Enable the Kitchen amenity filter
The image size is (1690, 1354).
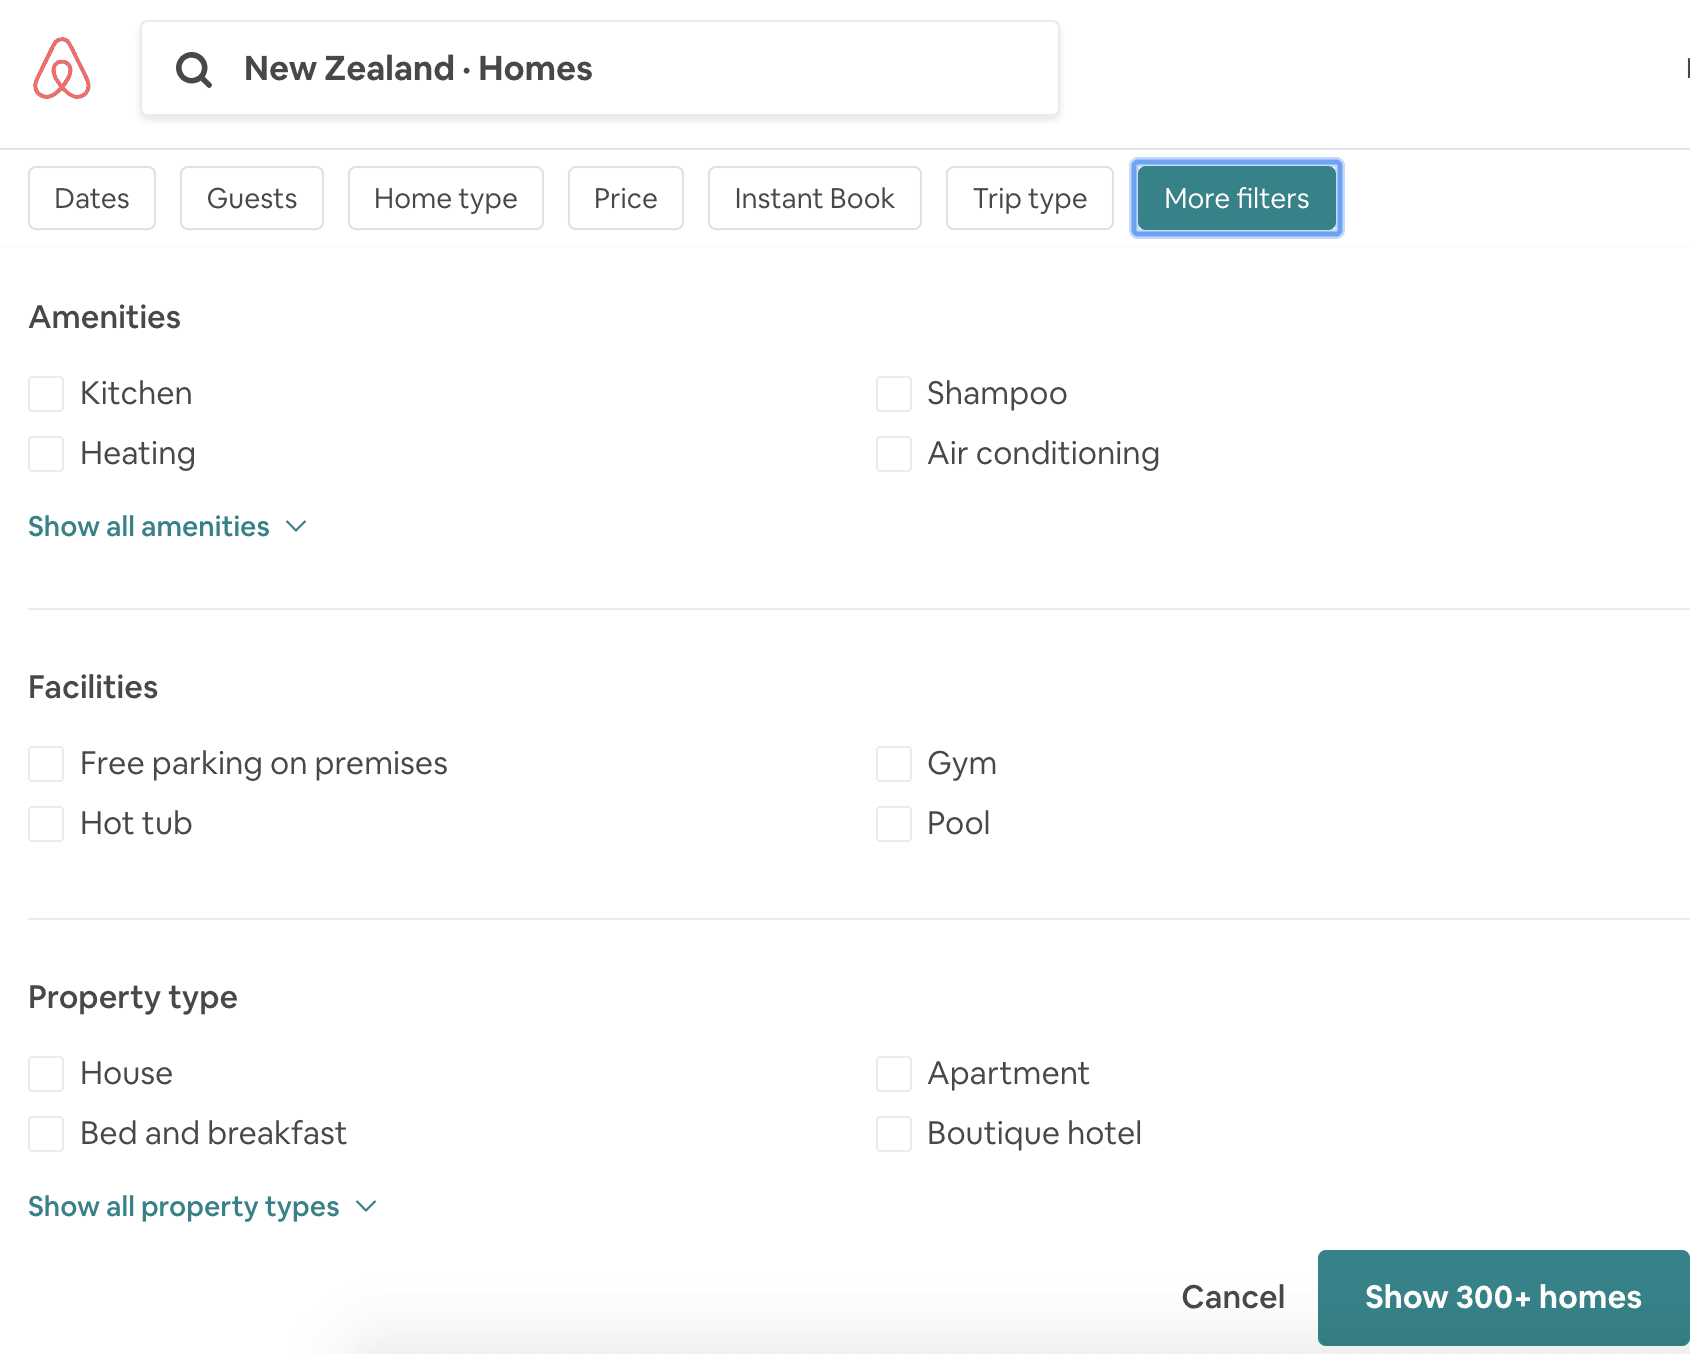[46, 393]
